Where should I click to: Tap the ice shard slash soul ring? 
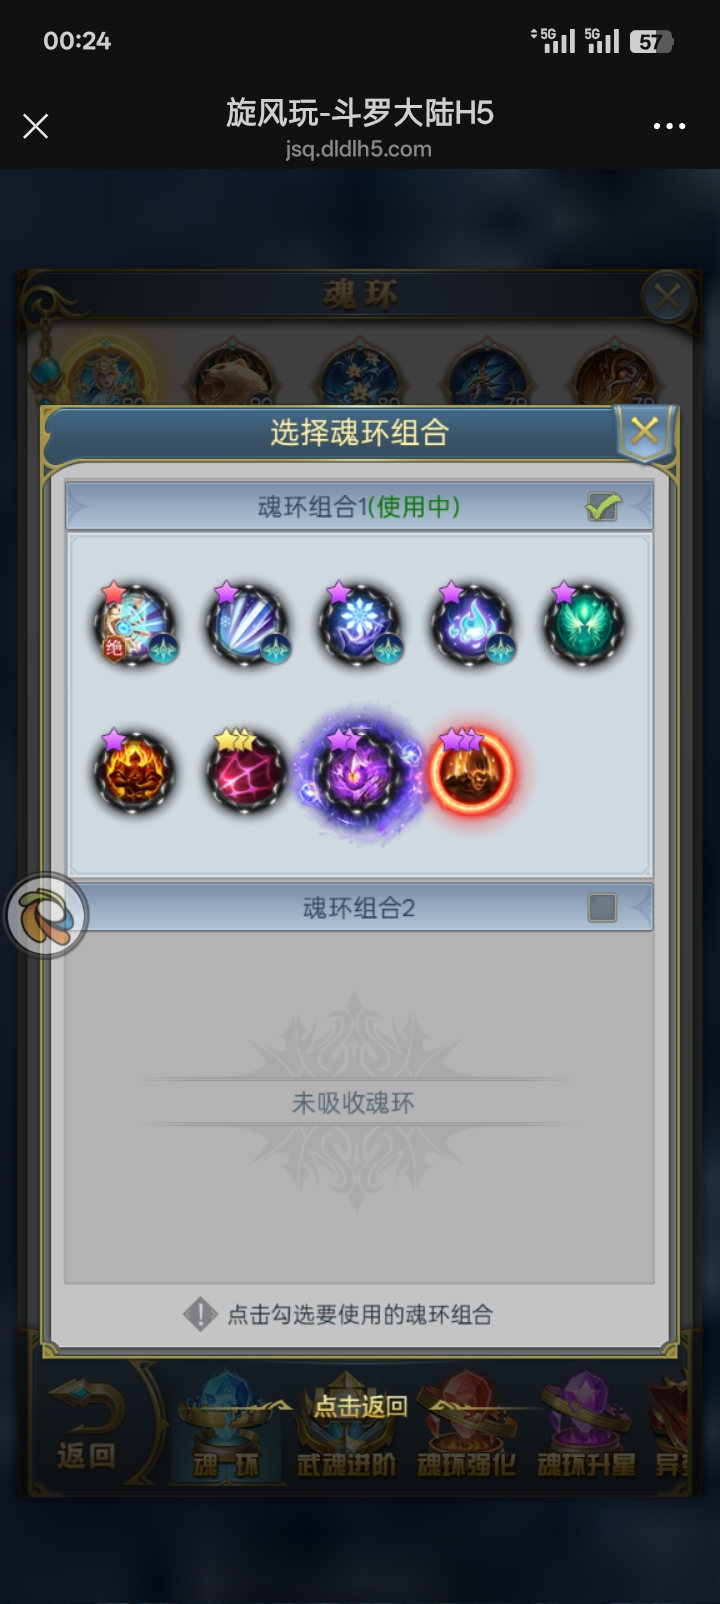[247, 625]
